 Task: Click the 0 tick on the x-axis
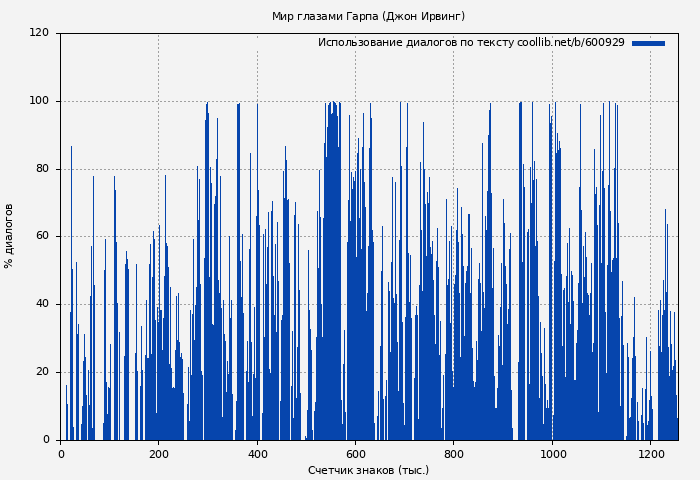tap(61, 454)
